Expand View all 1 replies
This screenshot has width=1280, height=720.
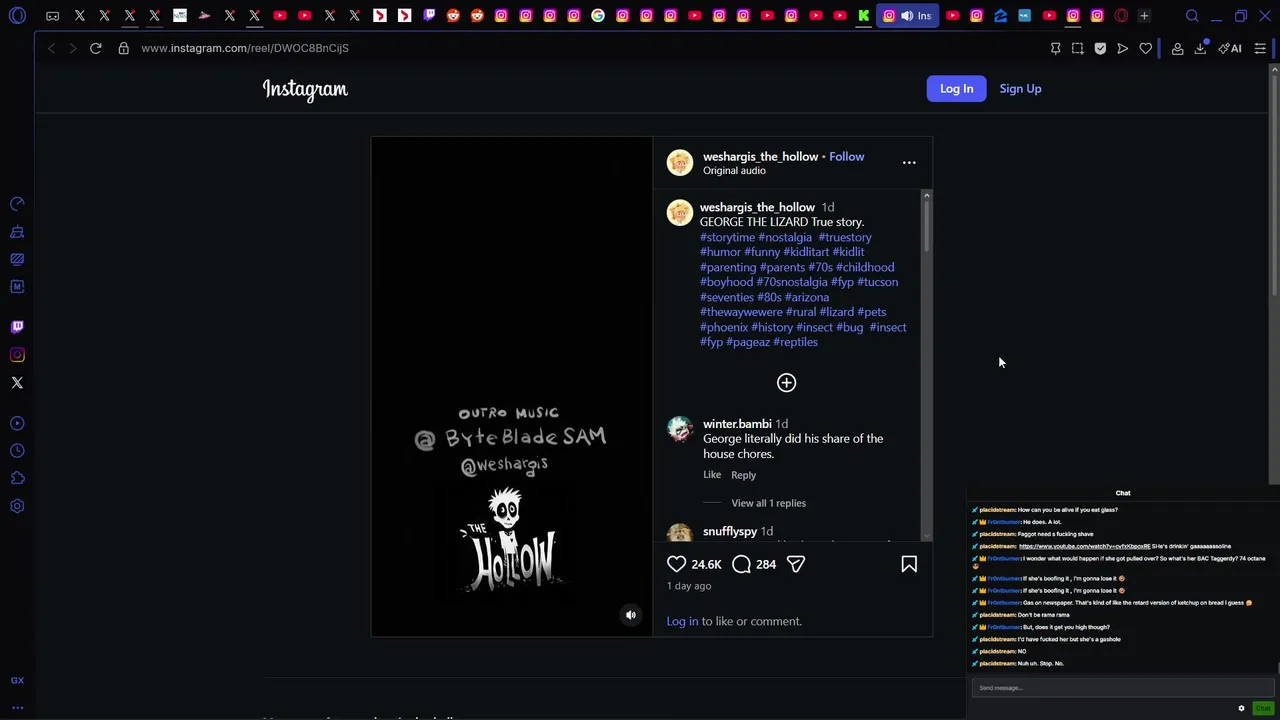point(768,503)
